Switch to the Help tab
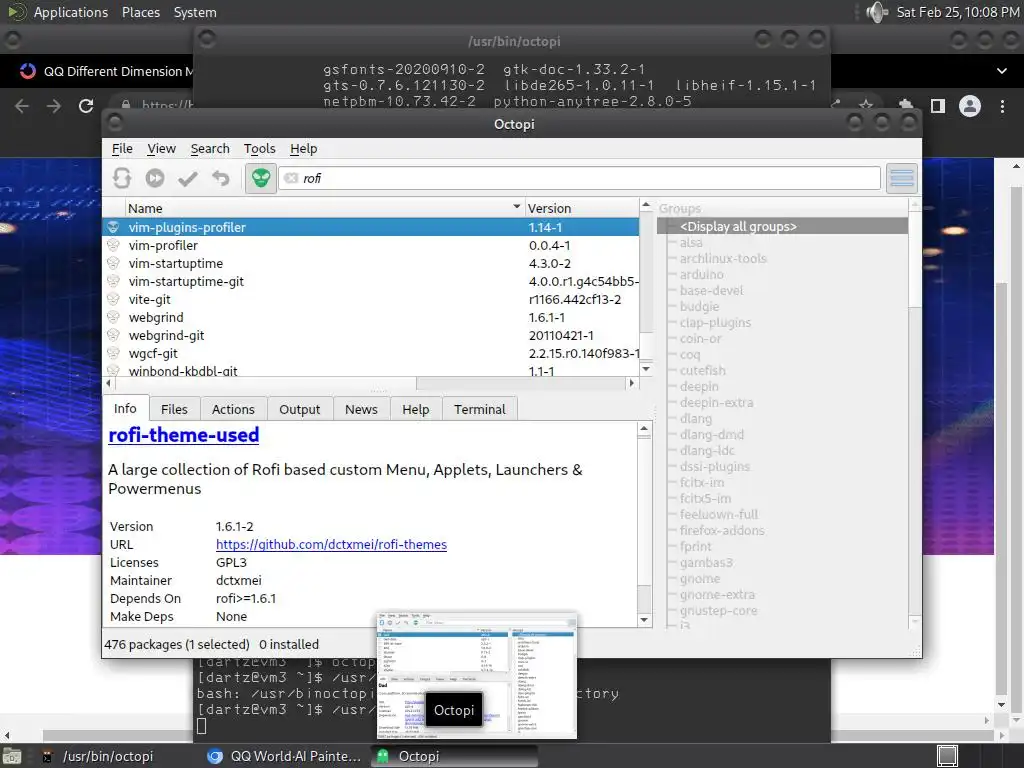This screenshot has height=768, width=1024. (416, 409)
